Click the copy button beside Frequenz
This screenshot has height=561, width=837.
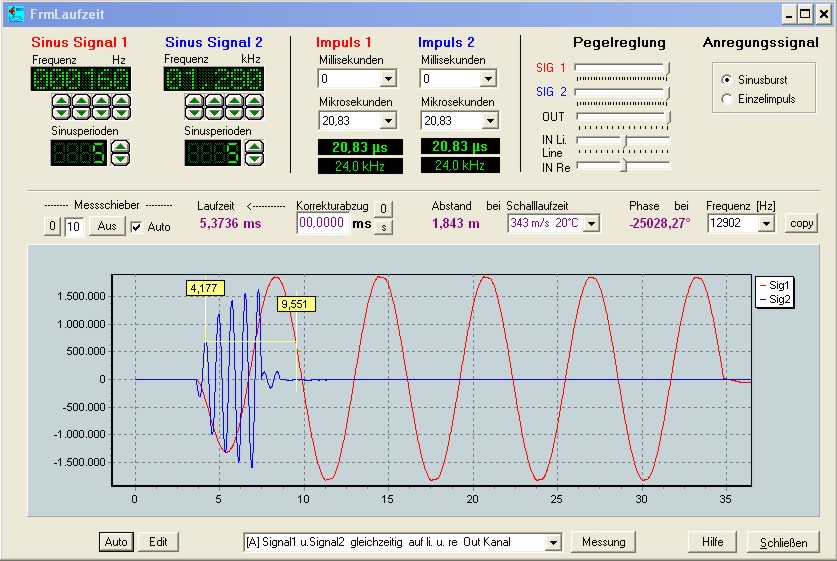pyautogui.click(x=800, y=223)
